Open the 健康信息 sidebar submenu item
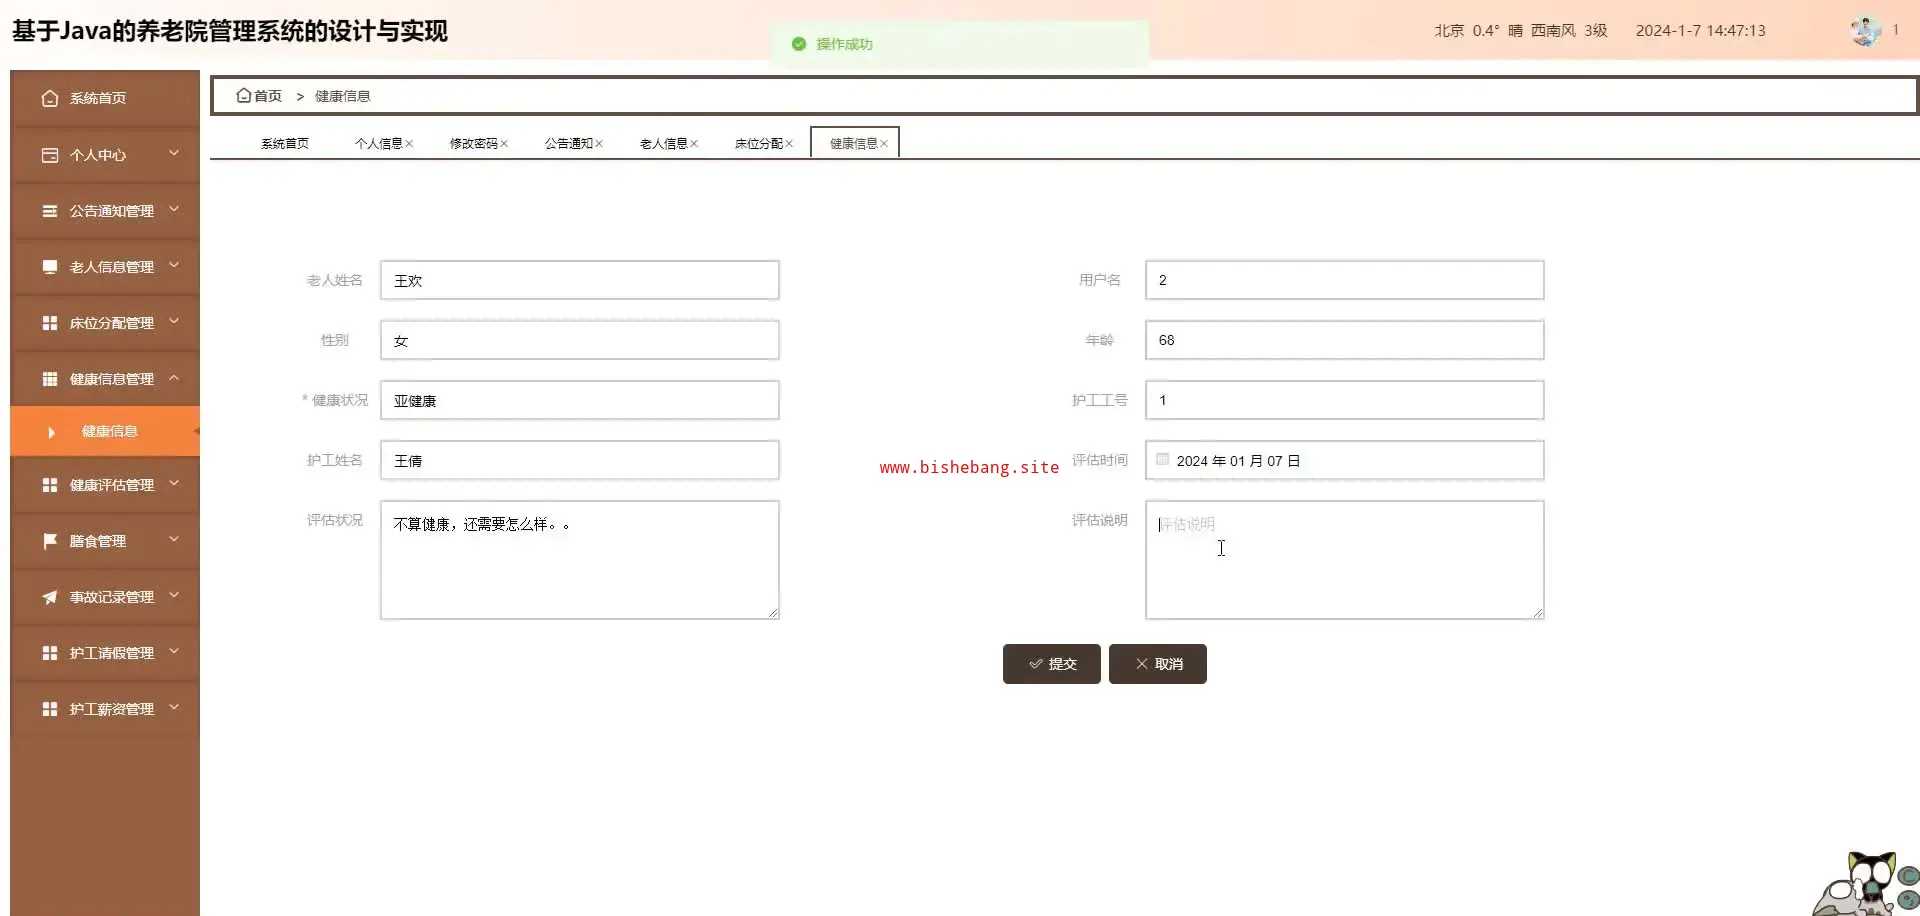The height and width of the screenshot is (916, 1920). [x=105, y=431]
